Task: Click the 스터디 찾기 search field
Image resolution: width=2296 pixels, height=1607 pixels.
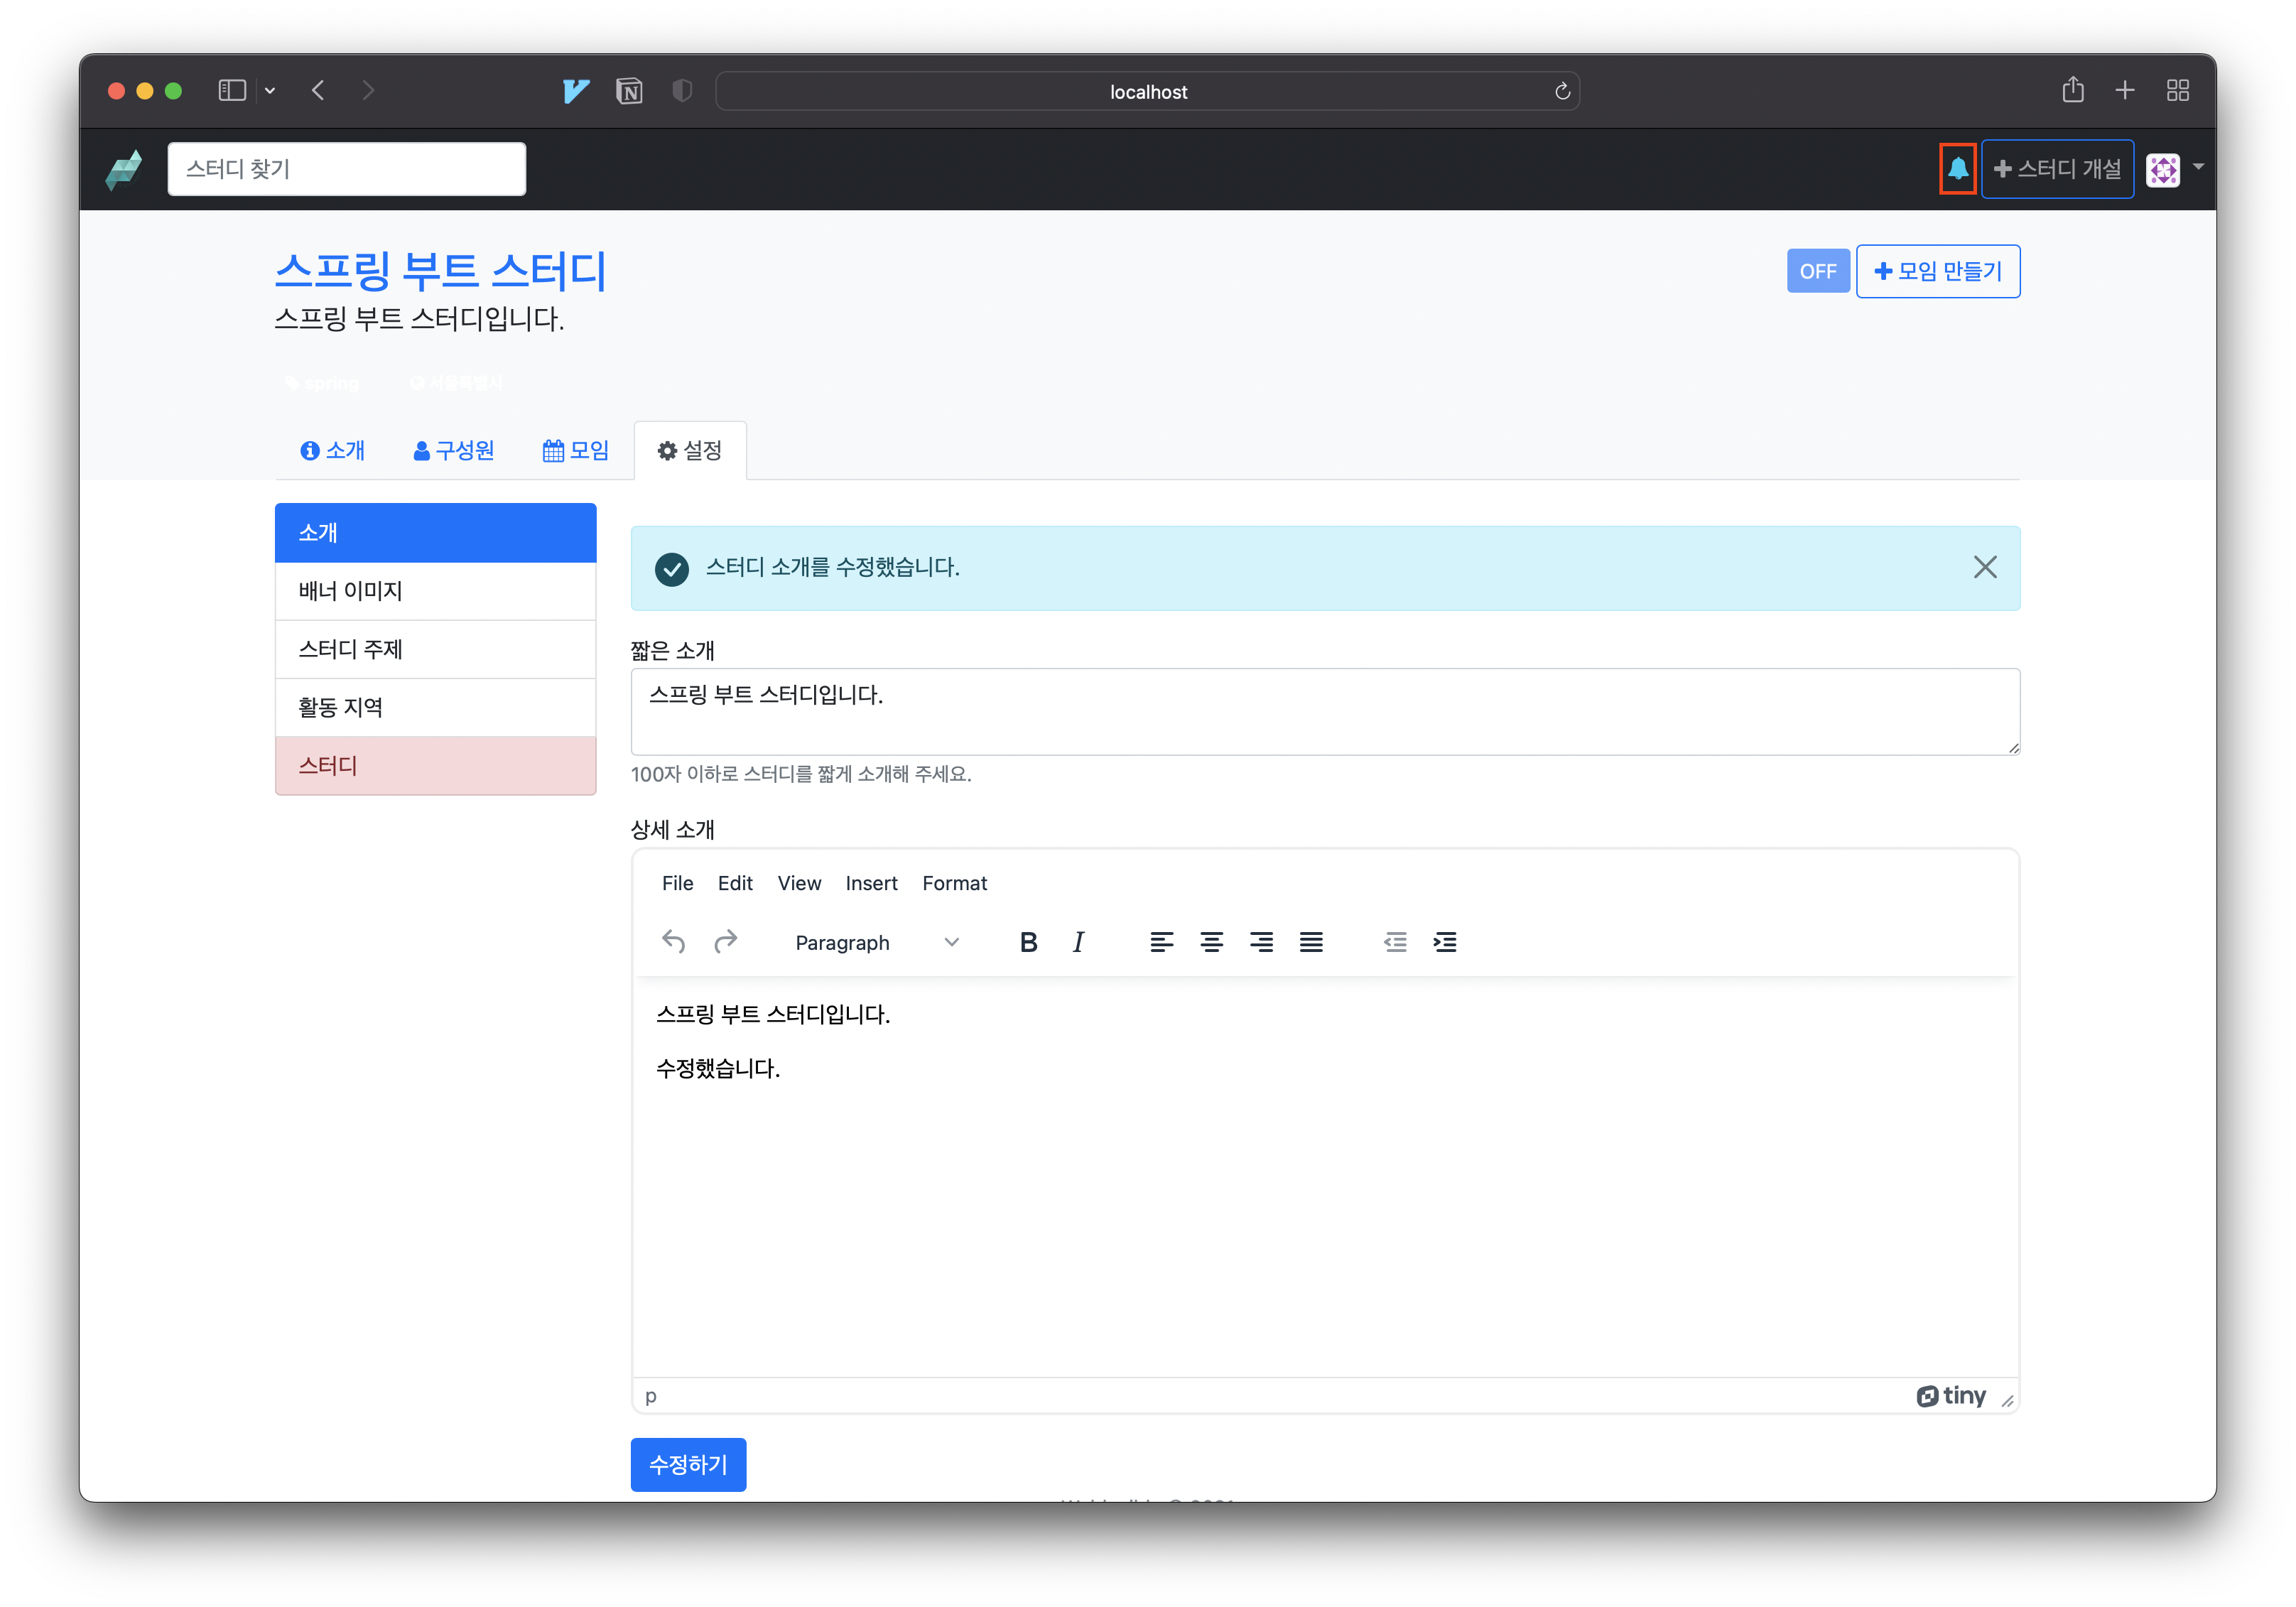Action: point(346,169)
